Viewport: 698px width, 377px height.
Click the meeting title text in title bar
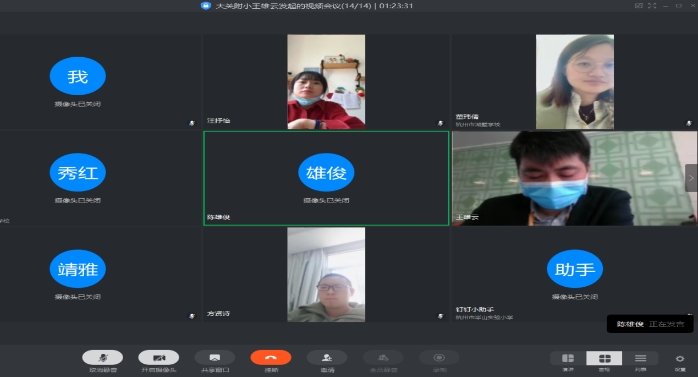click(x=314, y=6)
